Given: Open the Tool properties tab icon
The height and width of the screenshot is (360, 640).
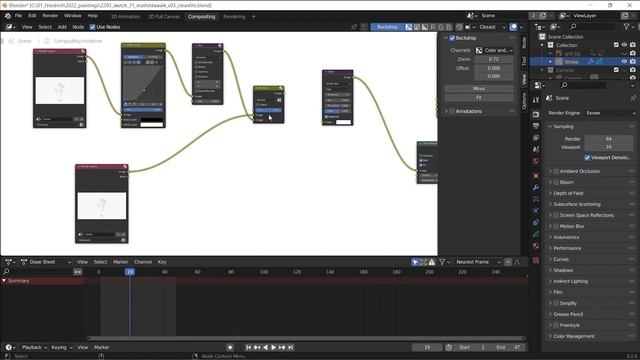Looking at the screenshot, I should pos(536,100).
